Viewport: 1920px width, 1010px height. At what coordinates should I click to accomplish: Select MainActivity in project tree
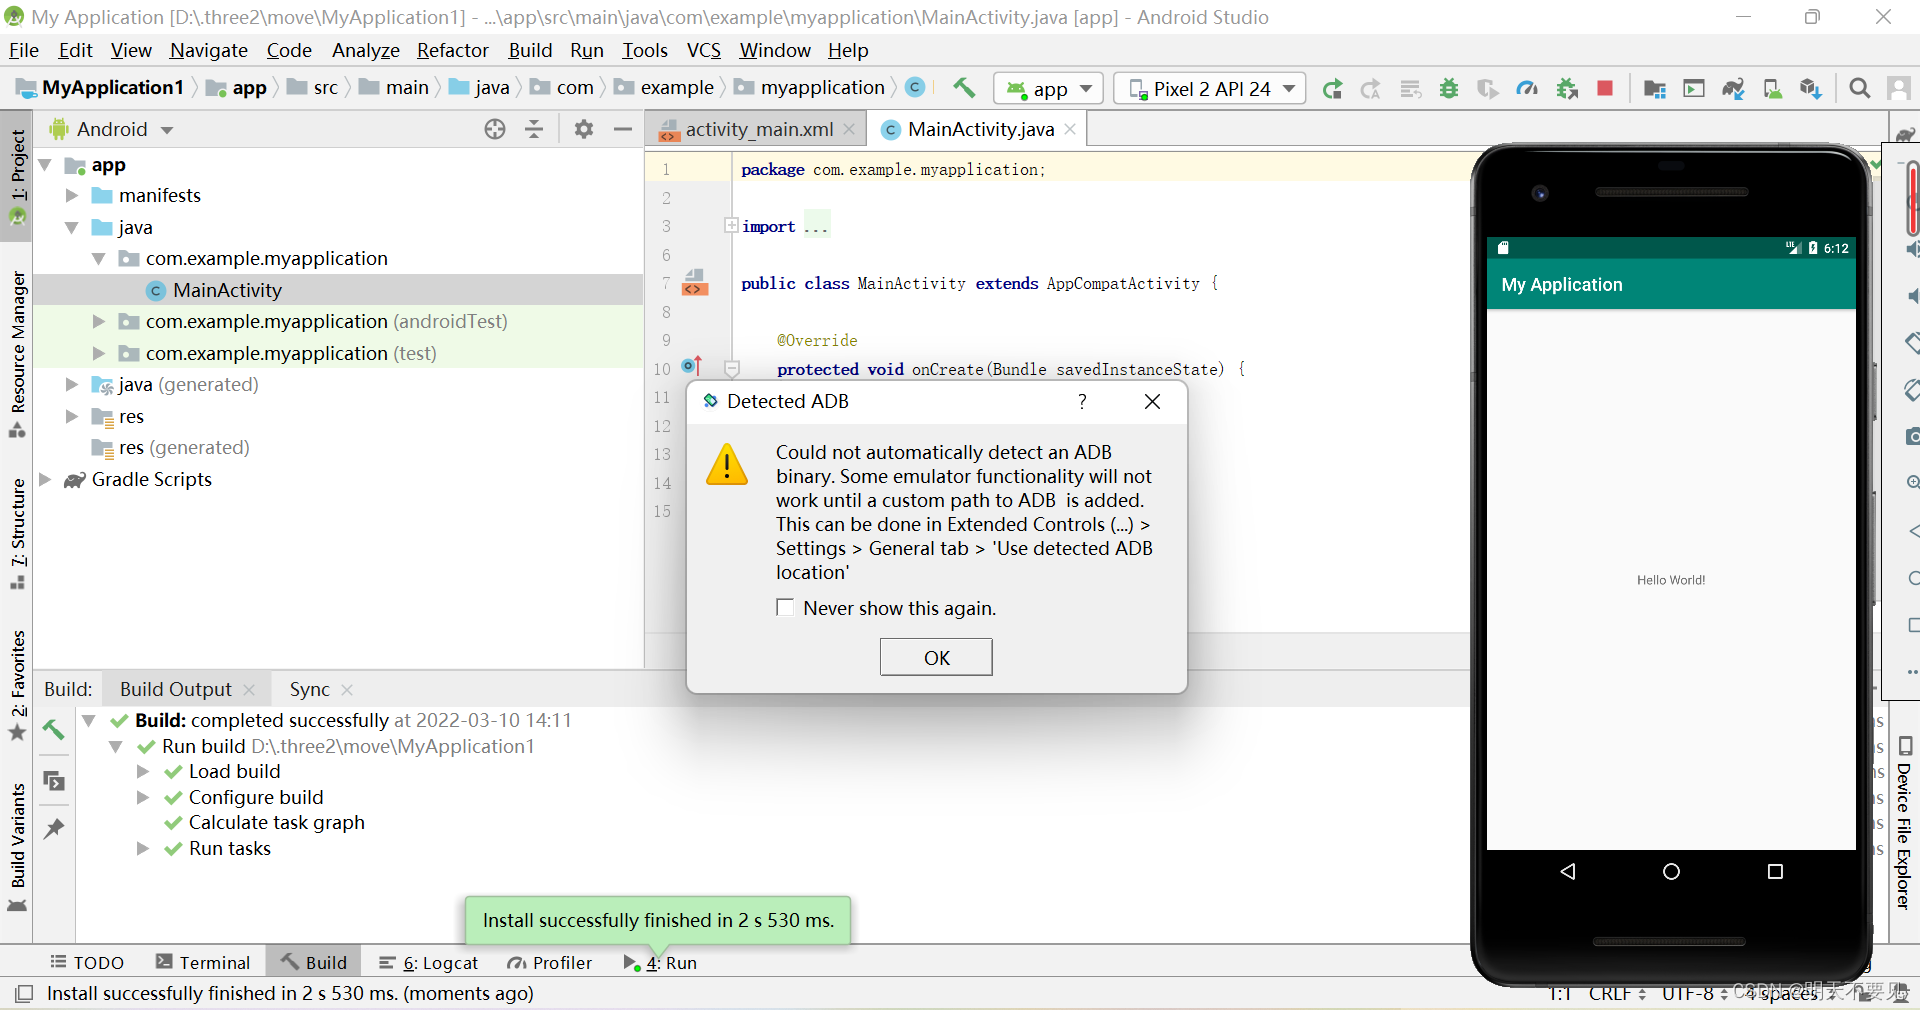[338, 290]
